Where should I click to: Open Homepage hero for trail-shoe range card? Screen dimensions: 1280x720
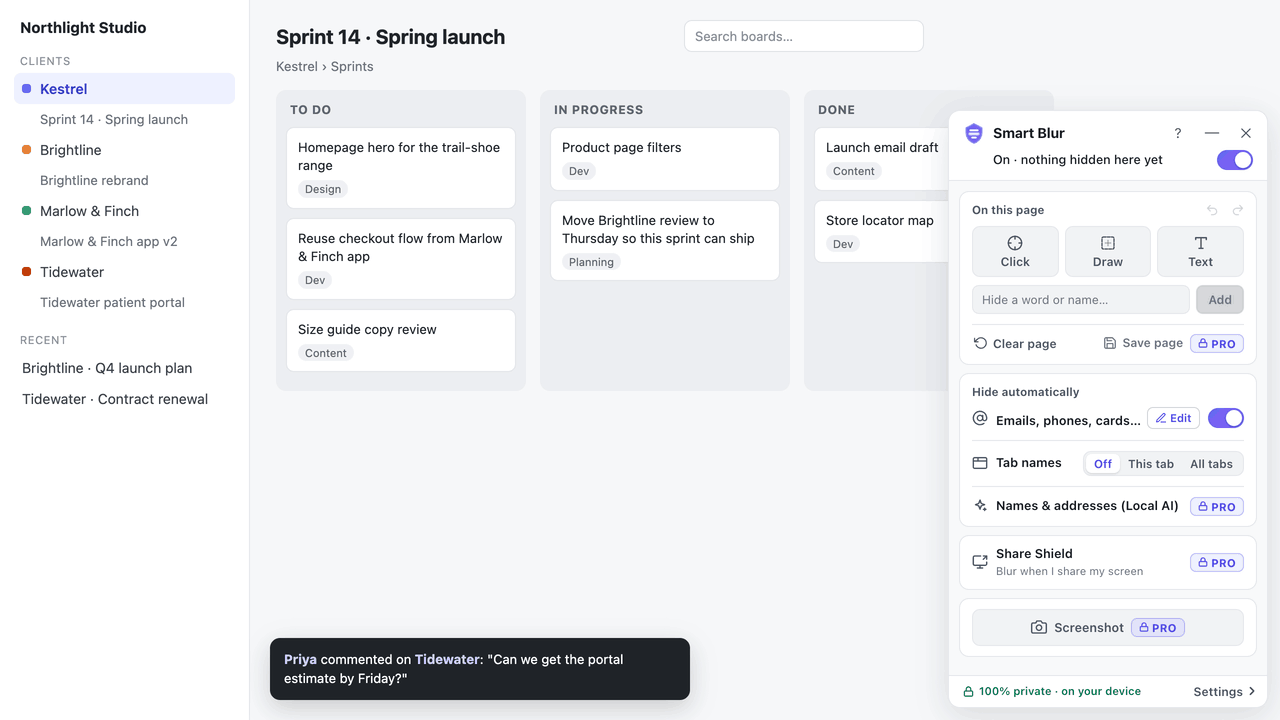coord(401,168)
